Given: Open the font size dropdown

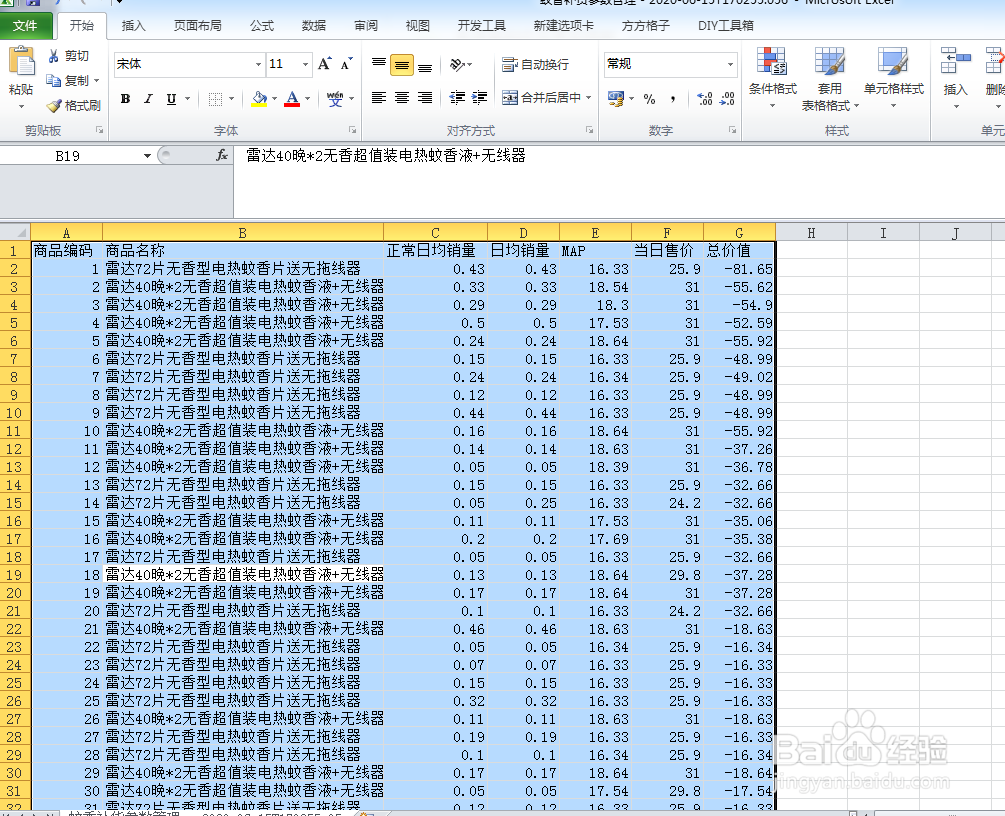Looking at the screenshot, I should tap(305, 64).
